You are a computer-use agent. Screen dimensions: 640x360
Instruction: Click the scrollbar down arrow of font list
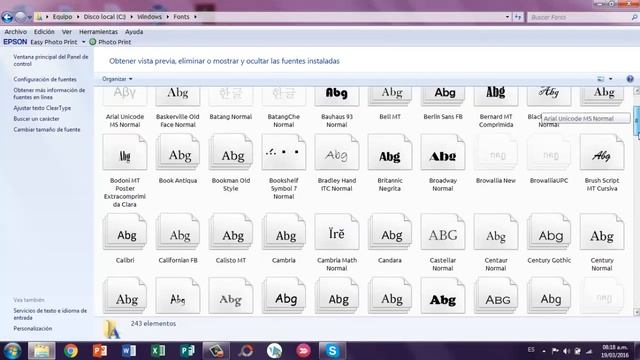pyautogui.click(x=636, y=312)
